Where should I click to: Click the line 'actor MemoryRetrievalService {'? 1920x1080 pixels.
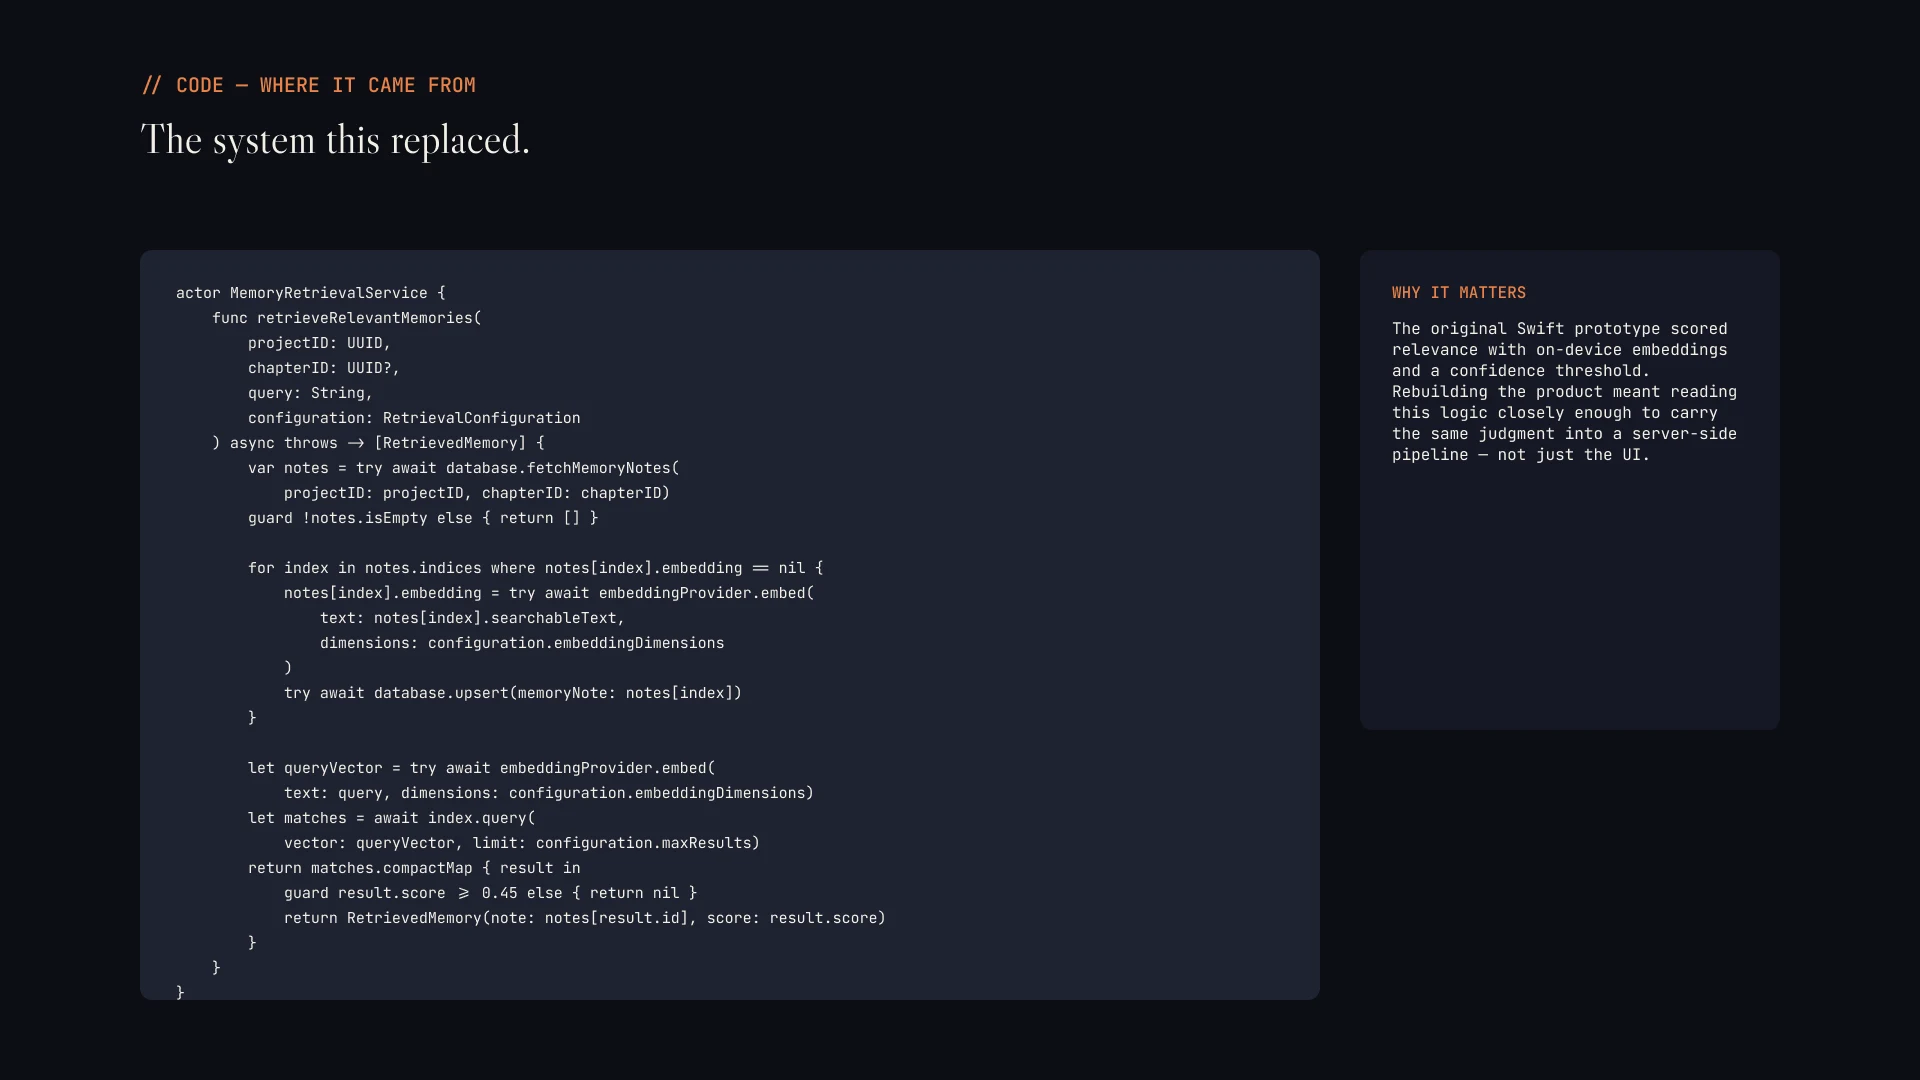coord(311,293)
